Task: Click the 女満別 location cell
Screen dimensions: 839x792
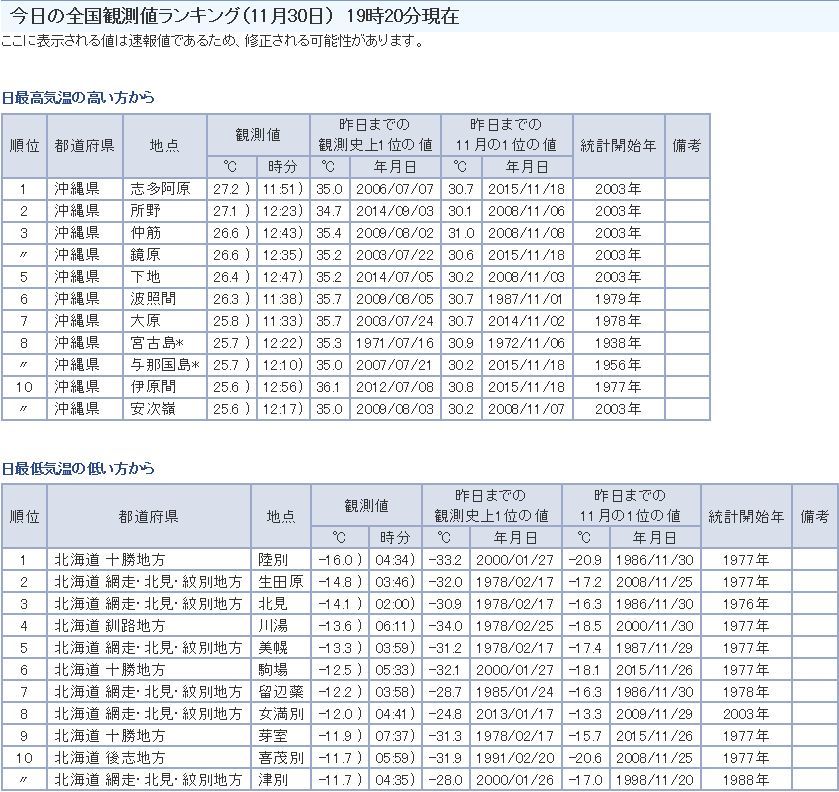Action: pos(280,713)
